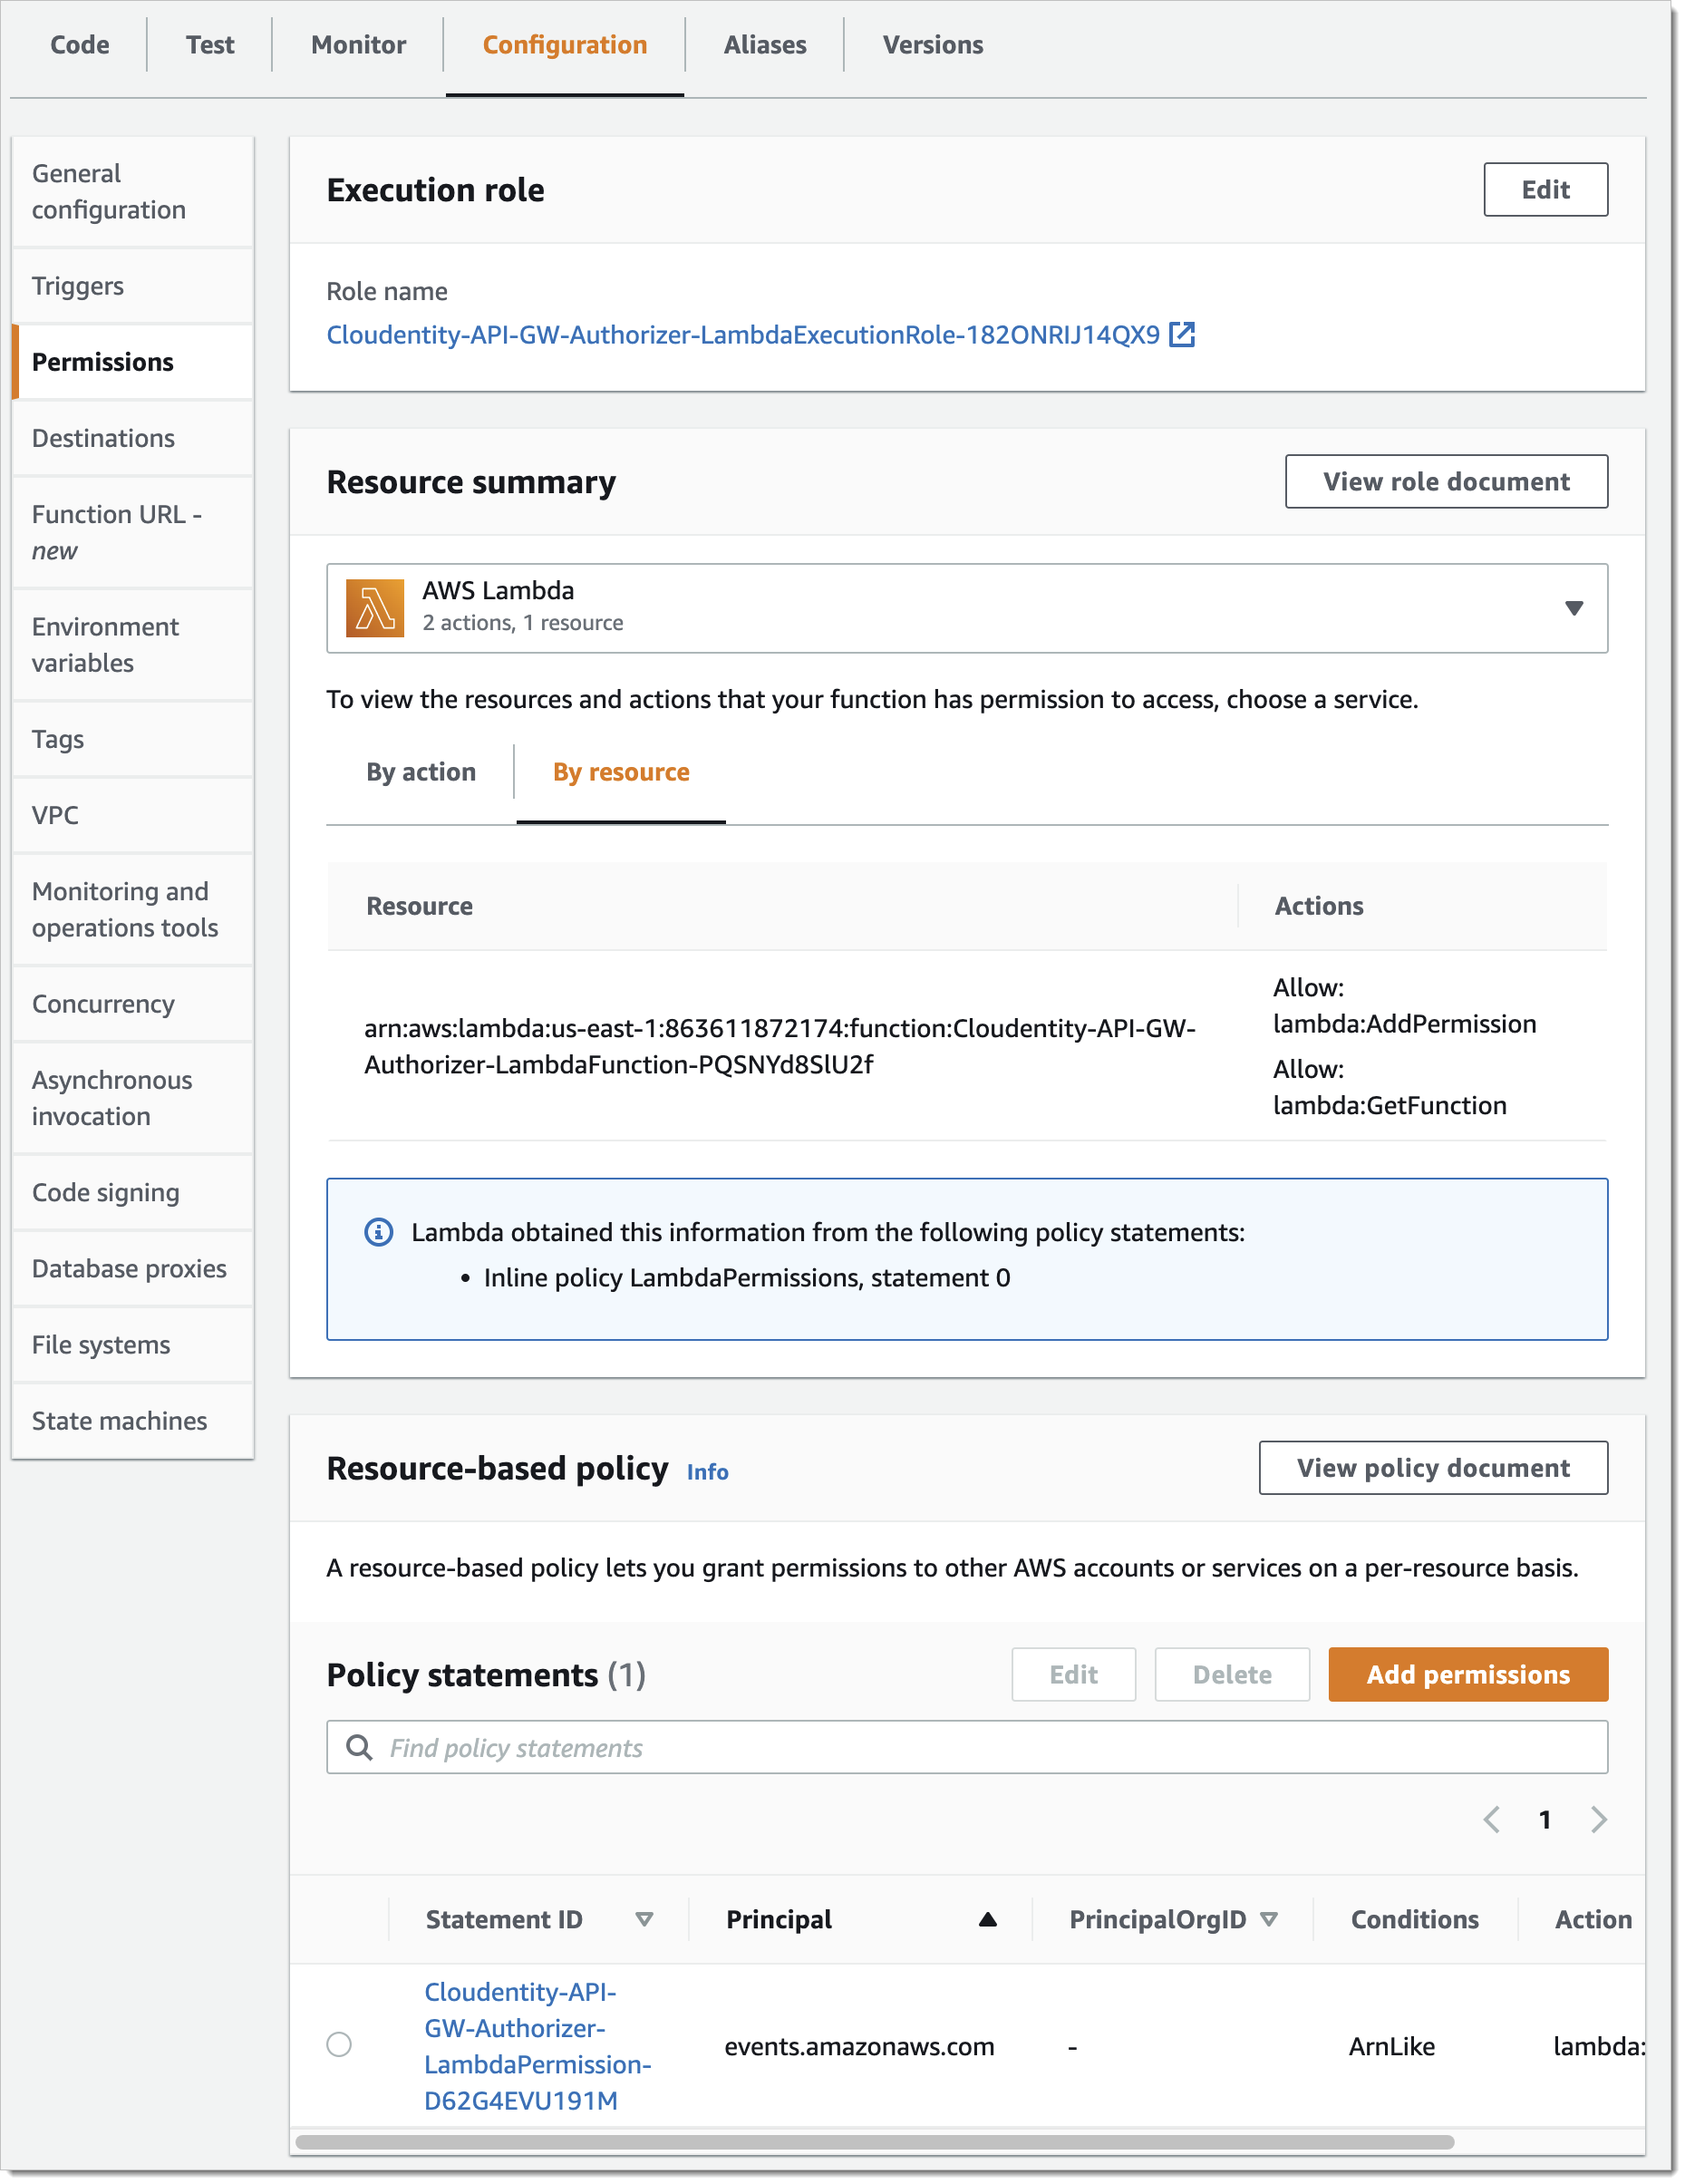Click the Conditions column header
The width and height of the screenshot is (1685, 2184).
coord(1414,1919)
